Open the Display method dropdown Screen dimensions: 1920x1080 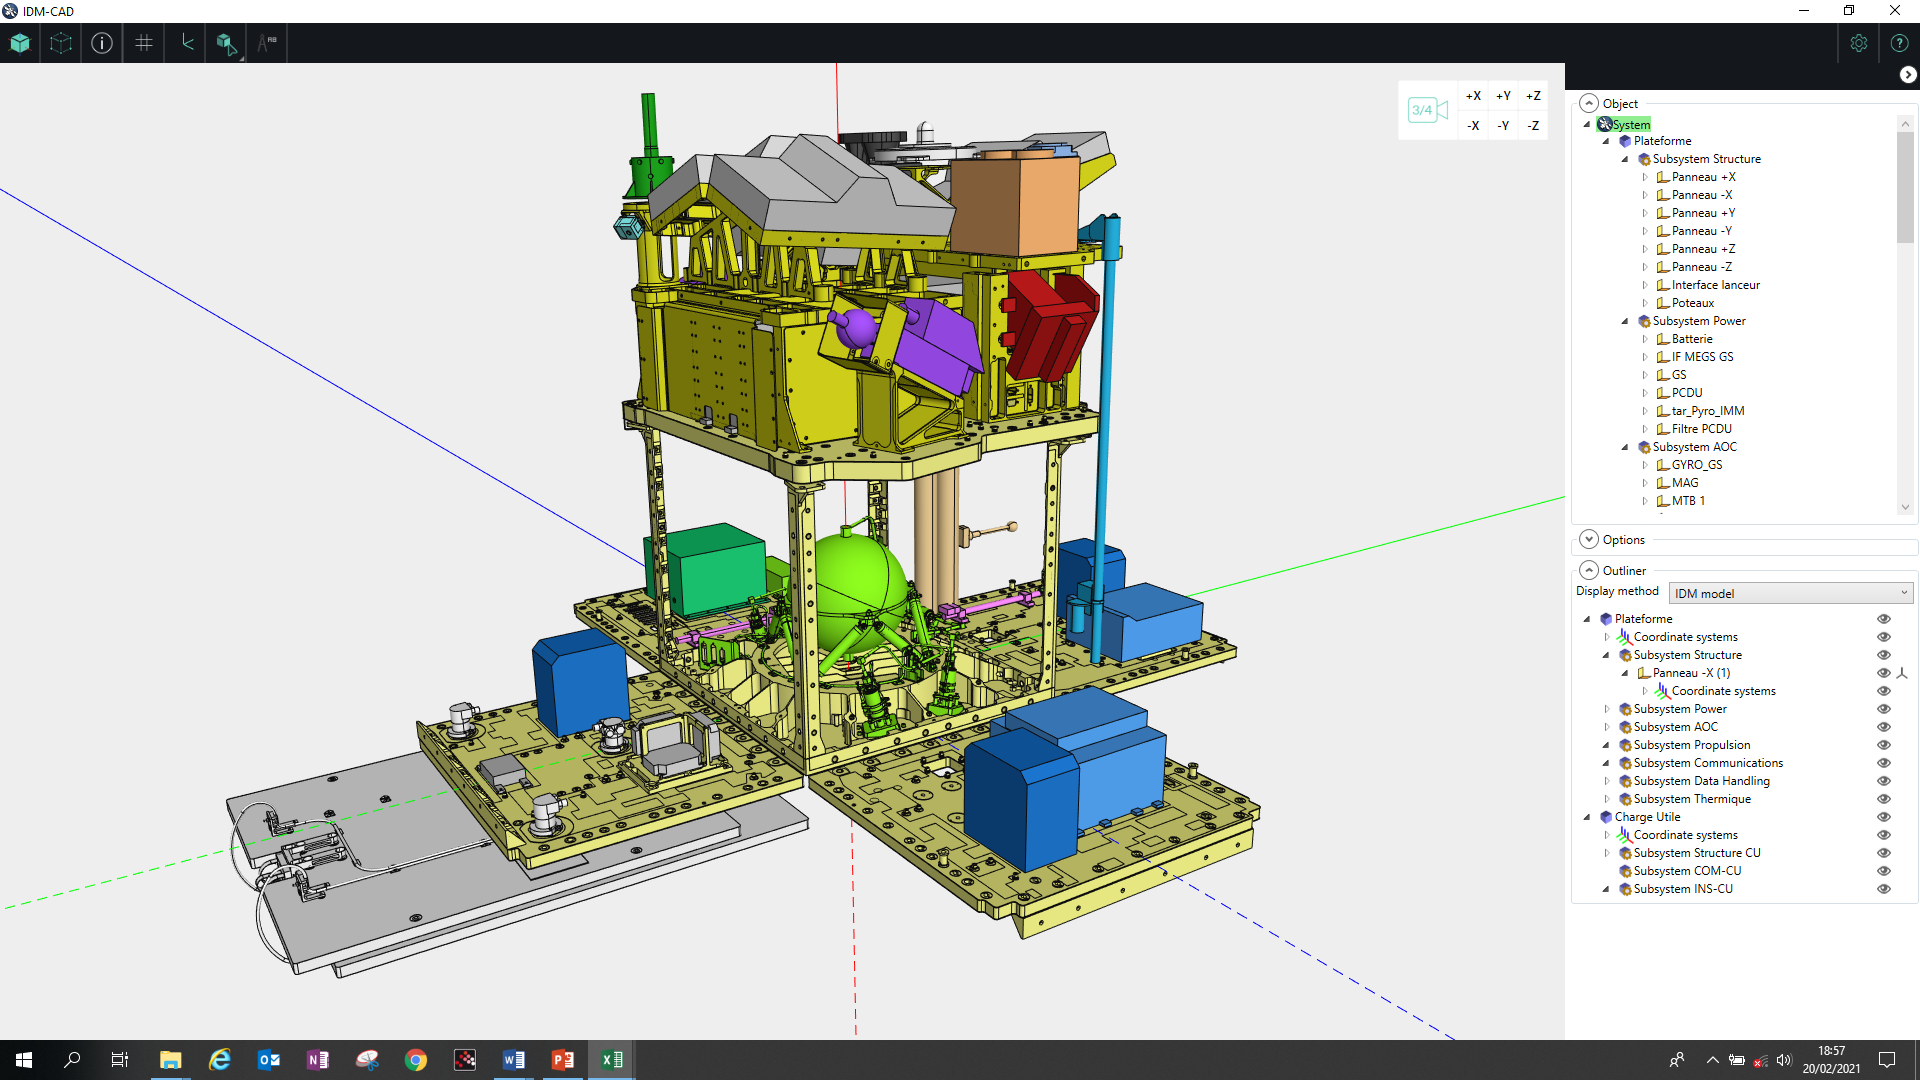coord(1790,593)
